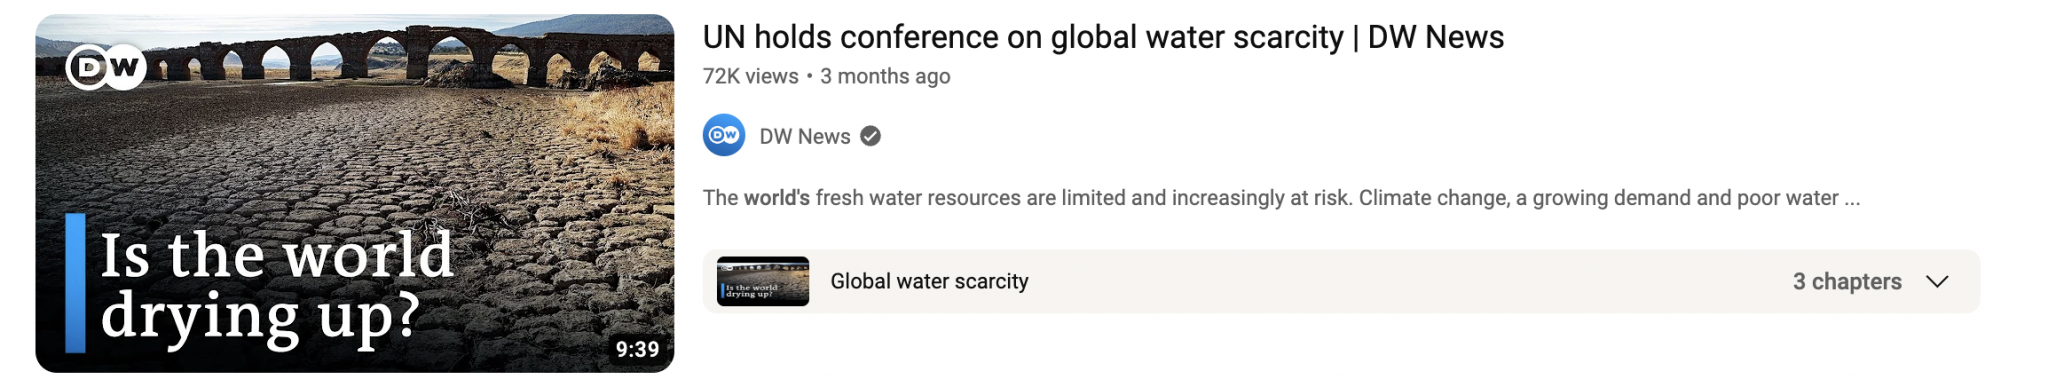2048x387 pixels.
Task: Click 'DW News' at the end of the title
Action: [x=1435, y=37]
